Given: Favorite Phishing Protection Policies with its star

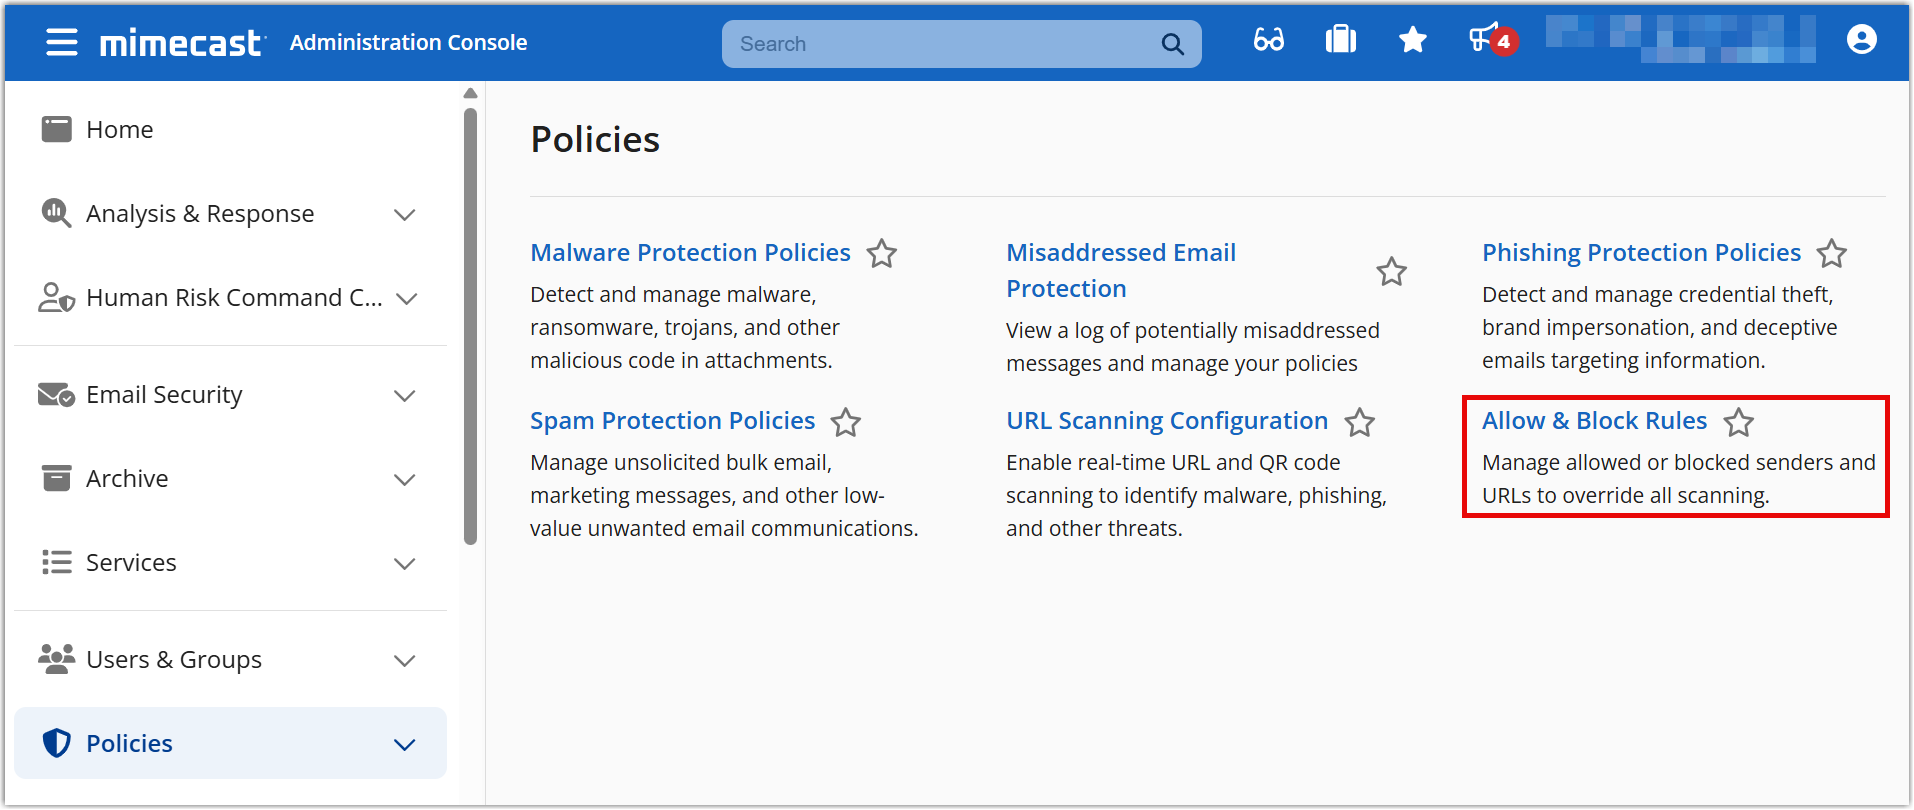Looking at the screenshot, I should [x=1831, y=253].
